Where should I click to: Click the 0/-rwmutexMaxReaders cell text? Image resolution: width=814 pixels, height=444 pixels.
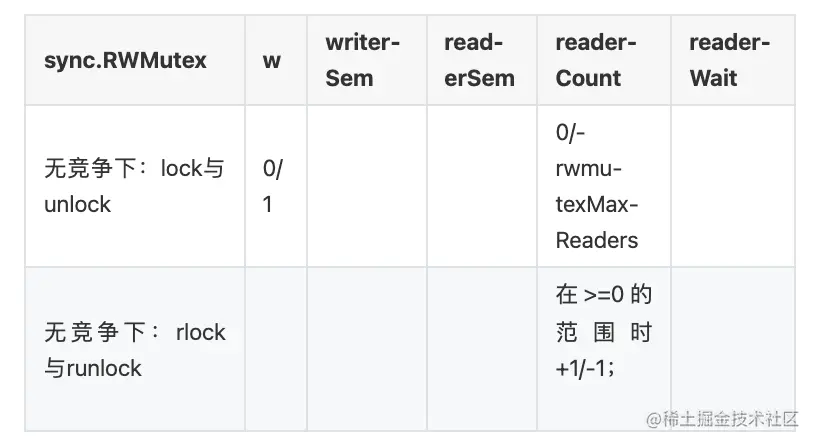[597, 186]
